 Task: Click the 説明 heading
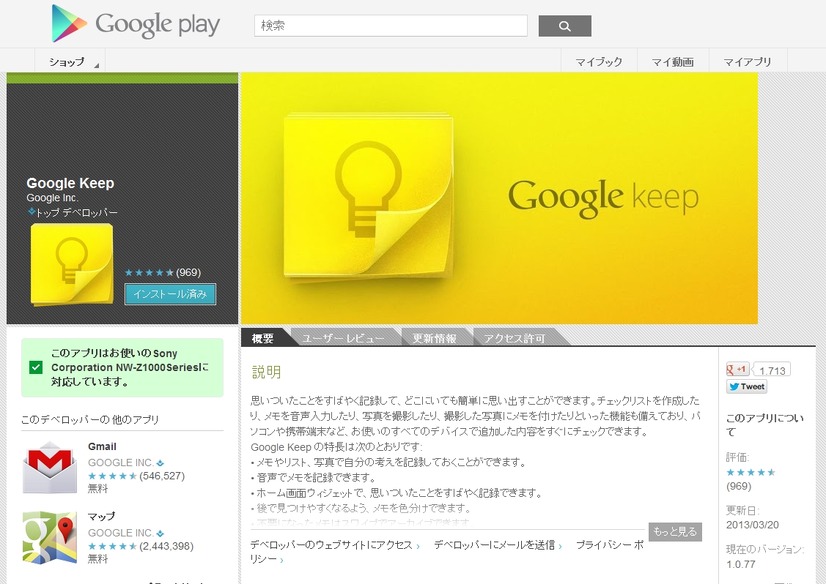click(266, 372)
